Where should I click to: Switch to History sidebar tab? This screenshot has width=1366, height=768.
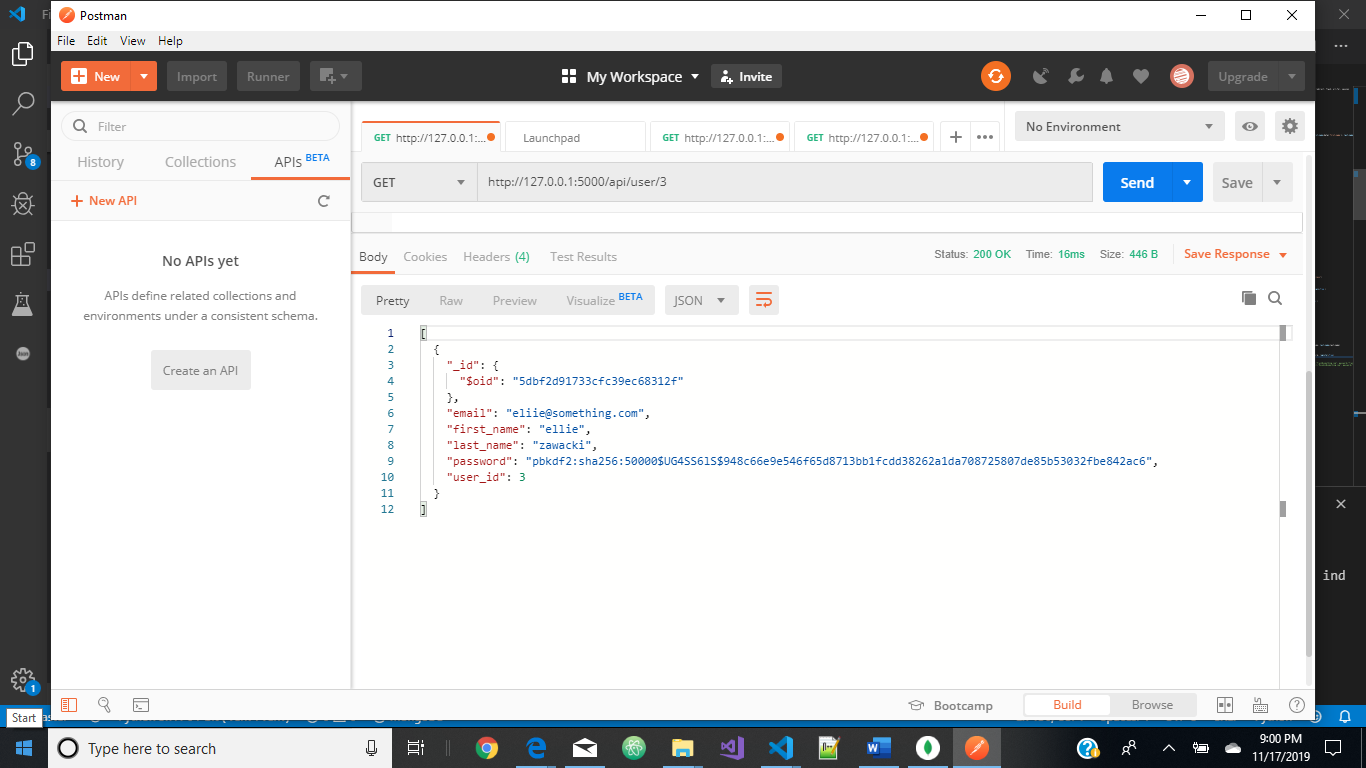pos(101,162)
